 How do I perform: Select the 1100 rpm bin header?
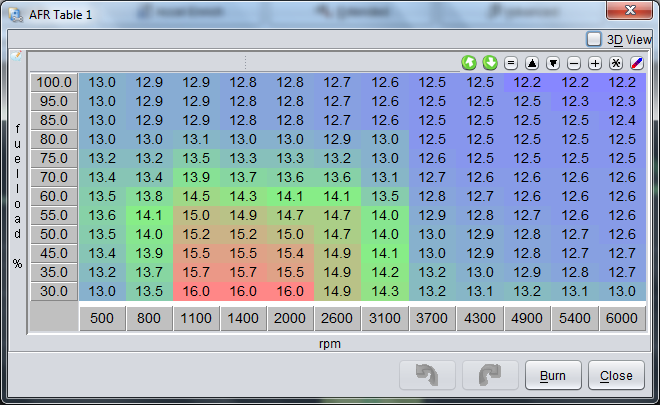pyautogui.click(x=196, y=318)
